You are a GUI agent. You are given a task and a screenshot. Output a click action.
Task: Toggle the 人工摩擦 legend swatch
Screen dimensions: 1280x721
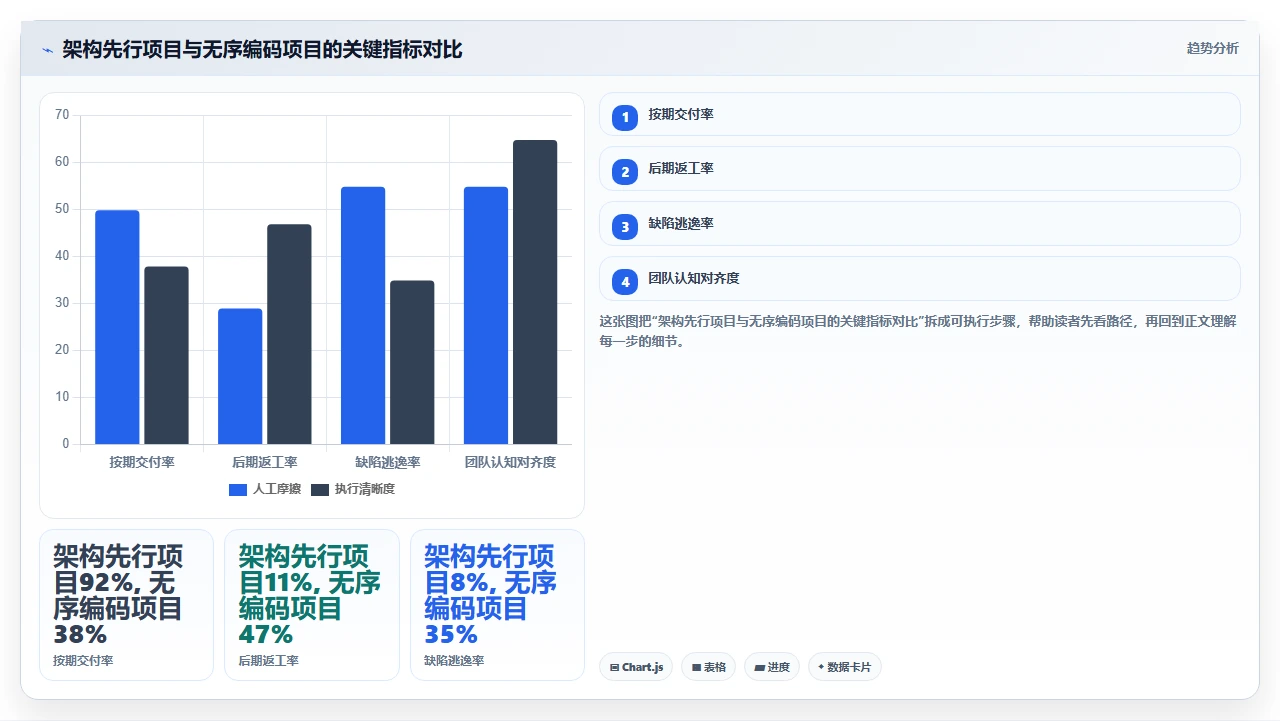coord(238,490)
